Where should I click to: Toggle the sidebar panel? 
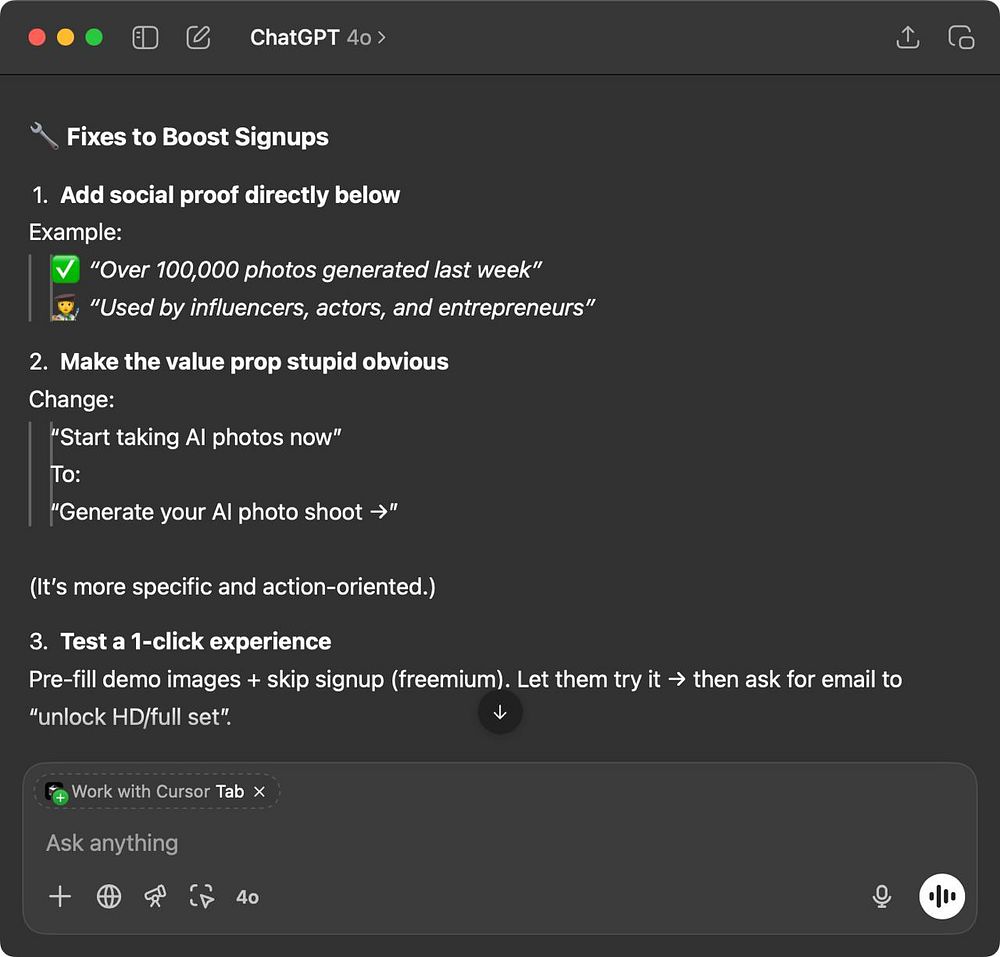click(x=145, y=38)
